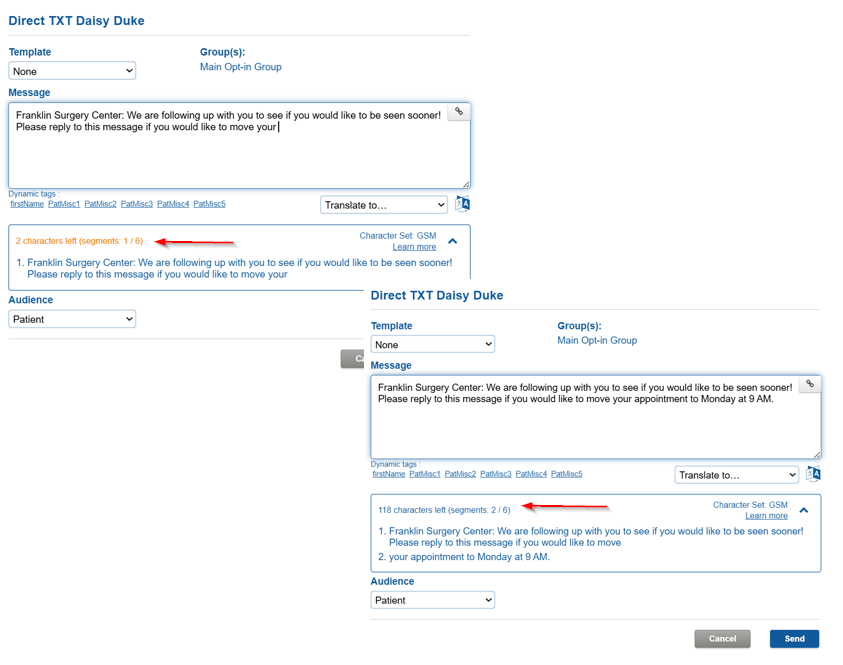Insert the PatMisc3 tag under the message ending "move your"
Image resolution: width=843 pixels, height=665 pixels.
pyautogui.click(x=137, y=204)
